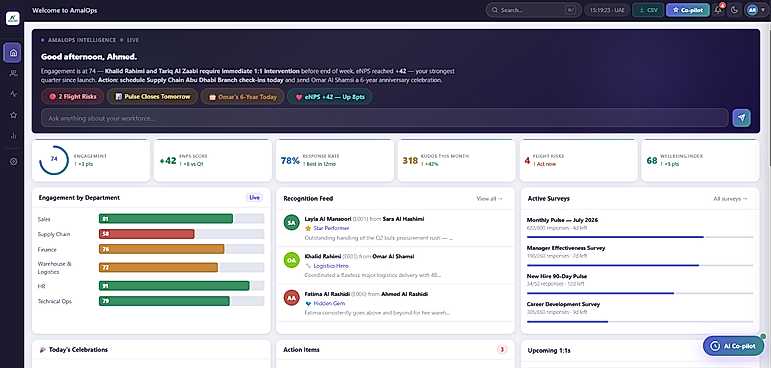This screenshot has height=368, width=771.
Task: Open All surveys link
Action: click(731, 199)
